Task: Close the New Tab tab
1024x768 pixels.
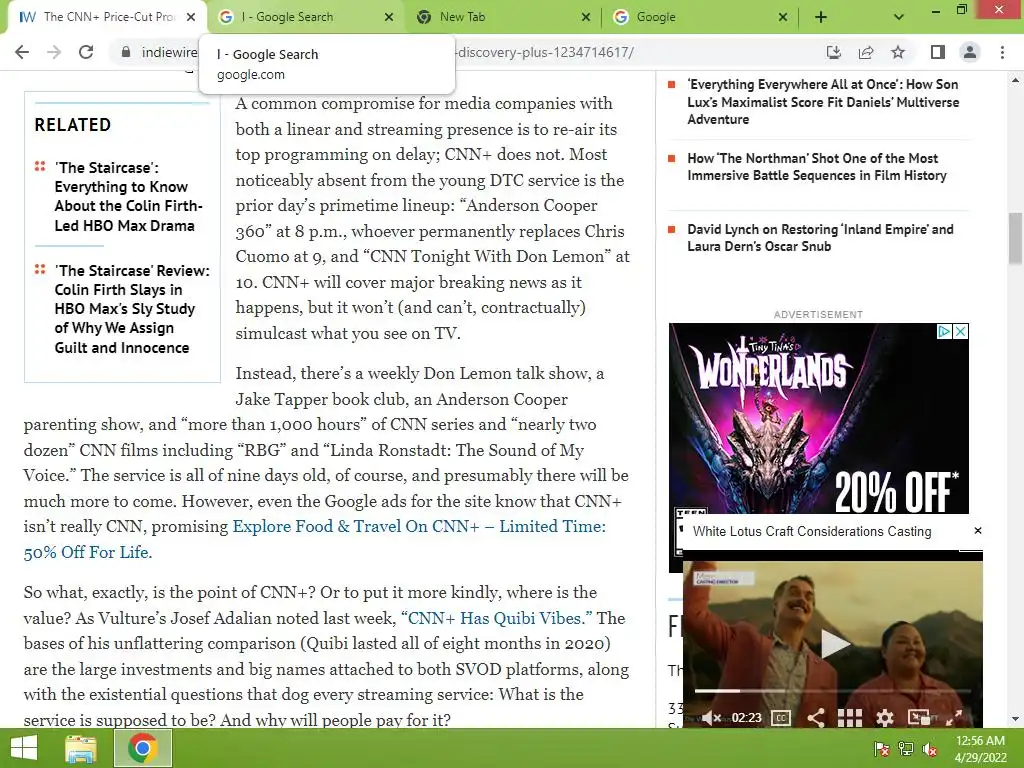Action: [x=586, y=17]
